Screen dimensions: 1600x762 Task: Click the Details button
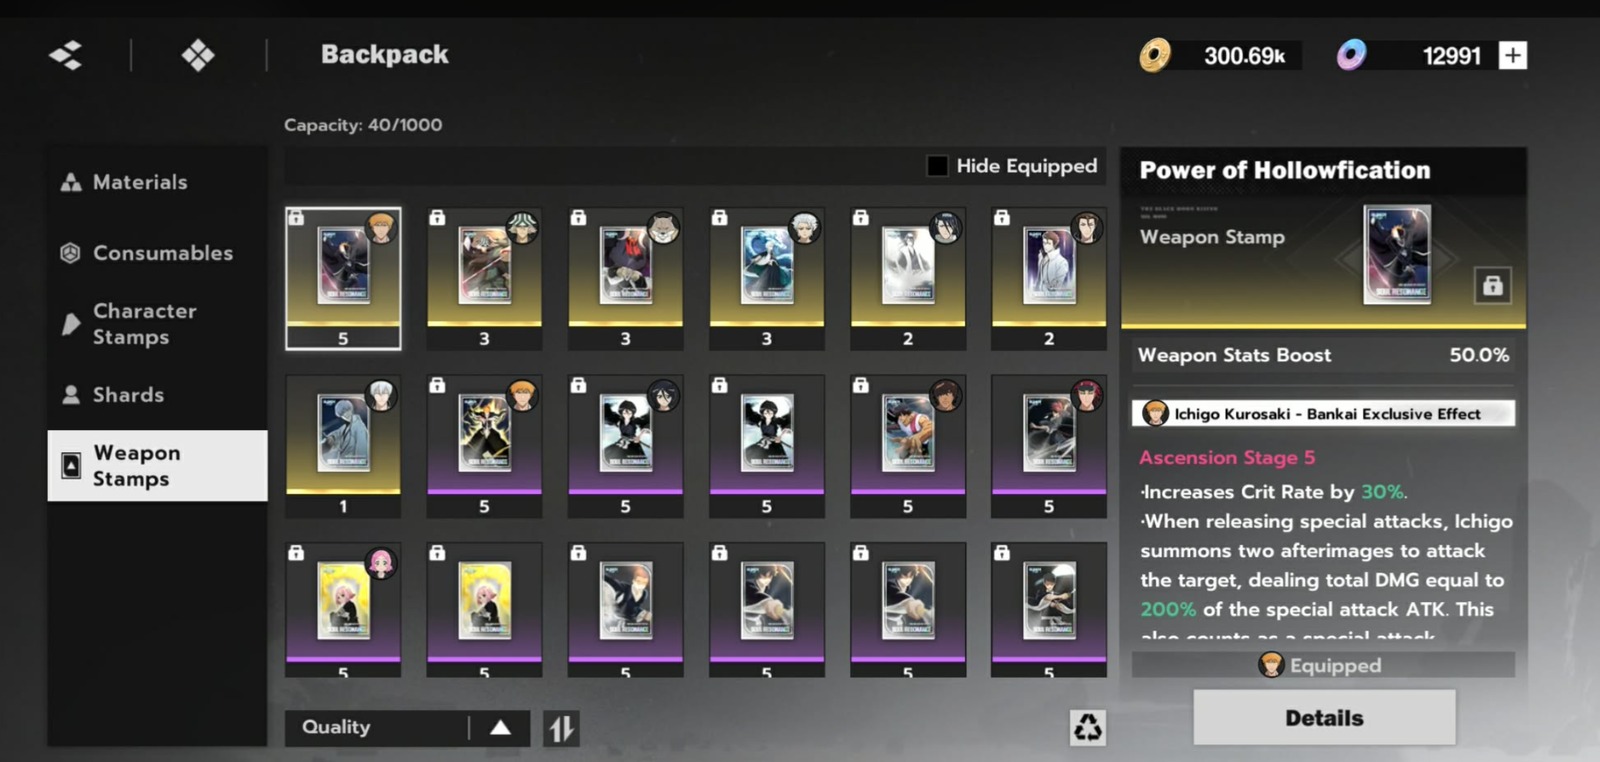tap(1324, 718)
